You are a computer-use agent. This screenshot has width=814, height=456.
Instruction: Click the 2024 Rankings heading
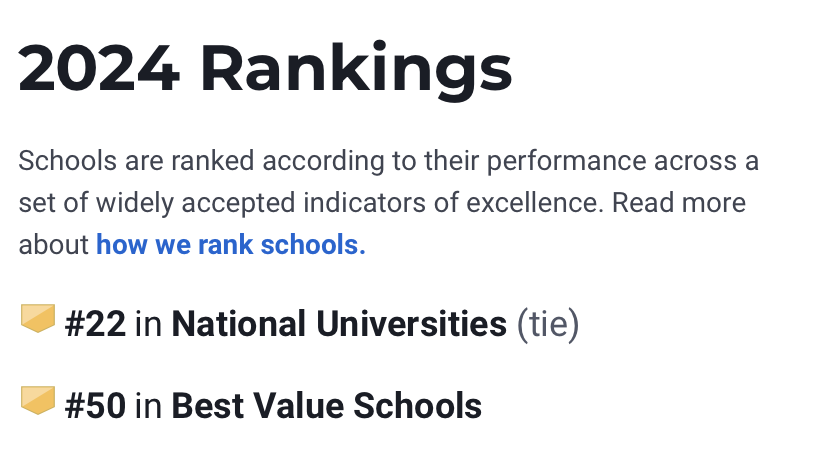pyautogui.click(x=265, y=70)
